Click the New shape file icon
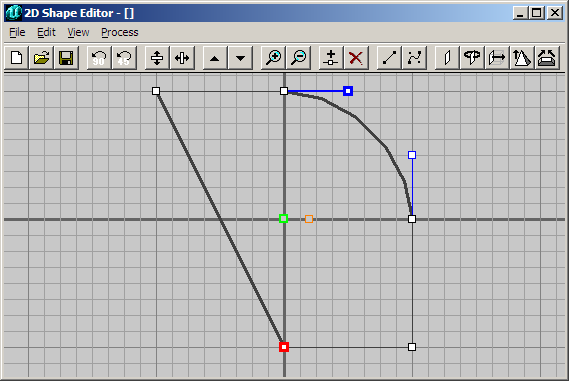Viewport: 569px width, 381px height. [17, 58]
